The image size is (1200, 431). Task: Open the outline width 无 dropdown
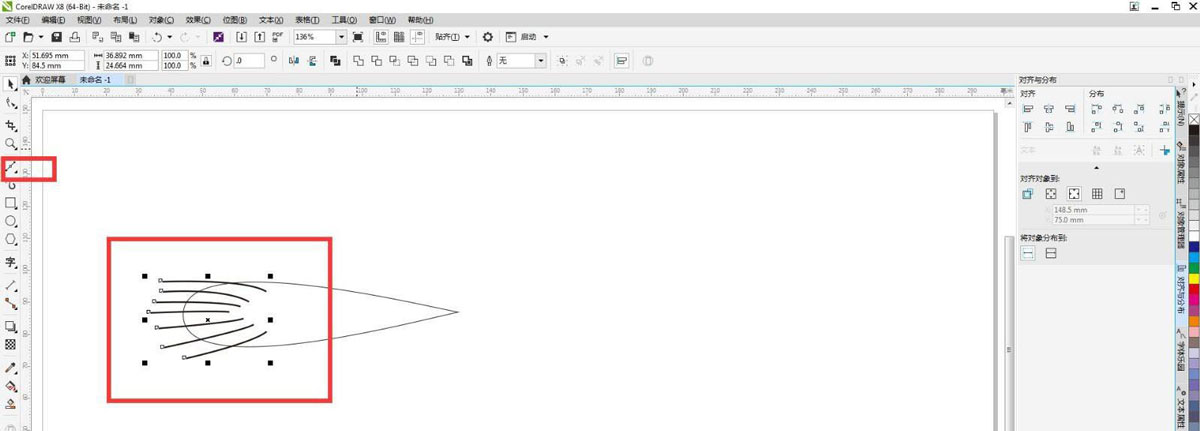point(541,61)
